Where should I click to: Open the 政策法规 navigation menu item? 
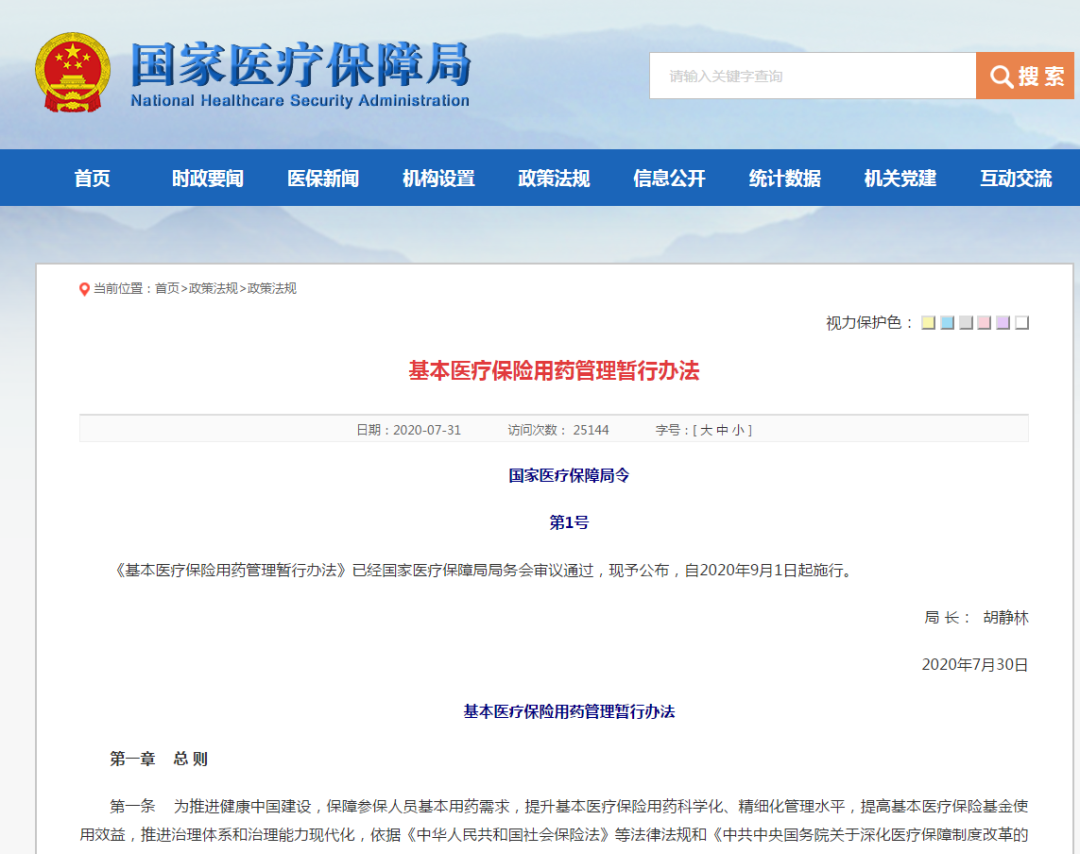[x=553, y=178]
